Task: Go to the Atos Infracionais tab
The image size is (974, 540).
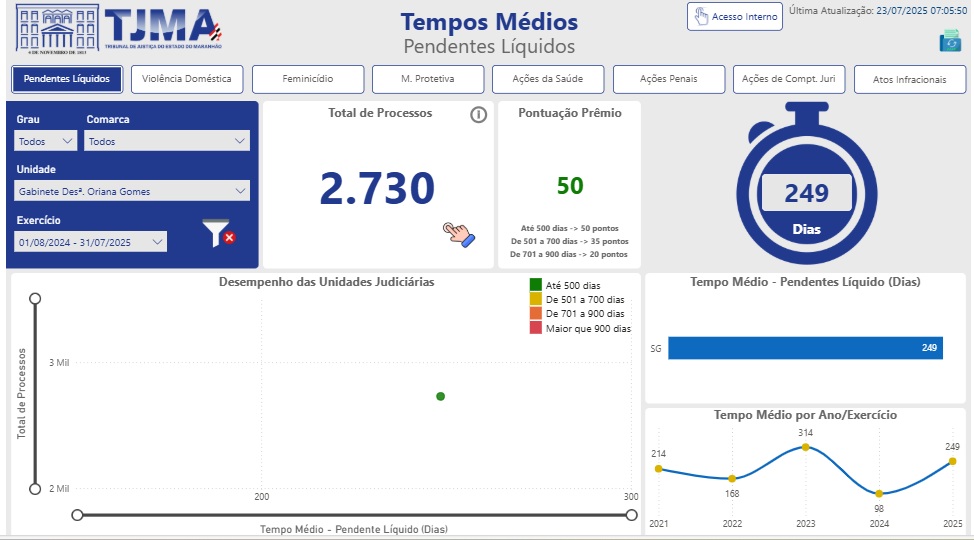Action: pyautogui.click(x=909, y=79)
